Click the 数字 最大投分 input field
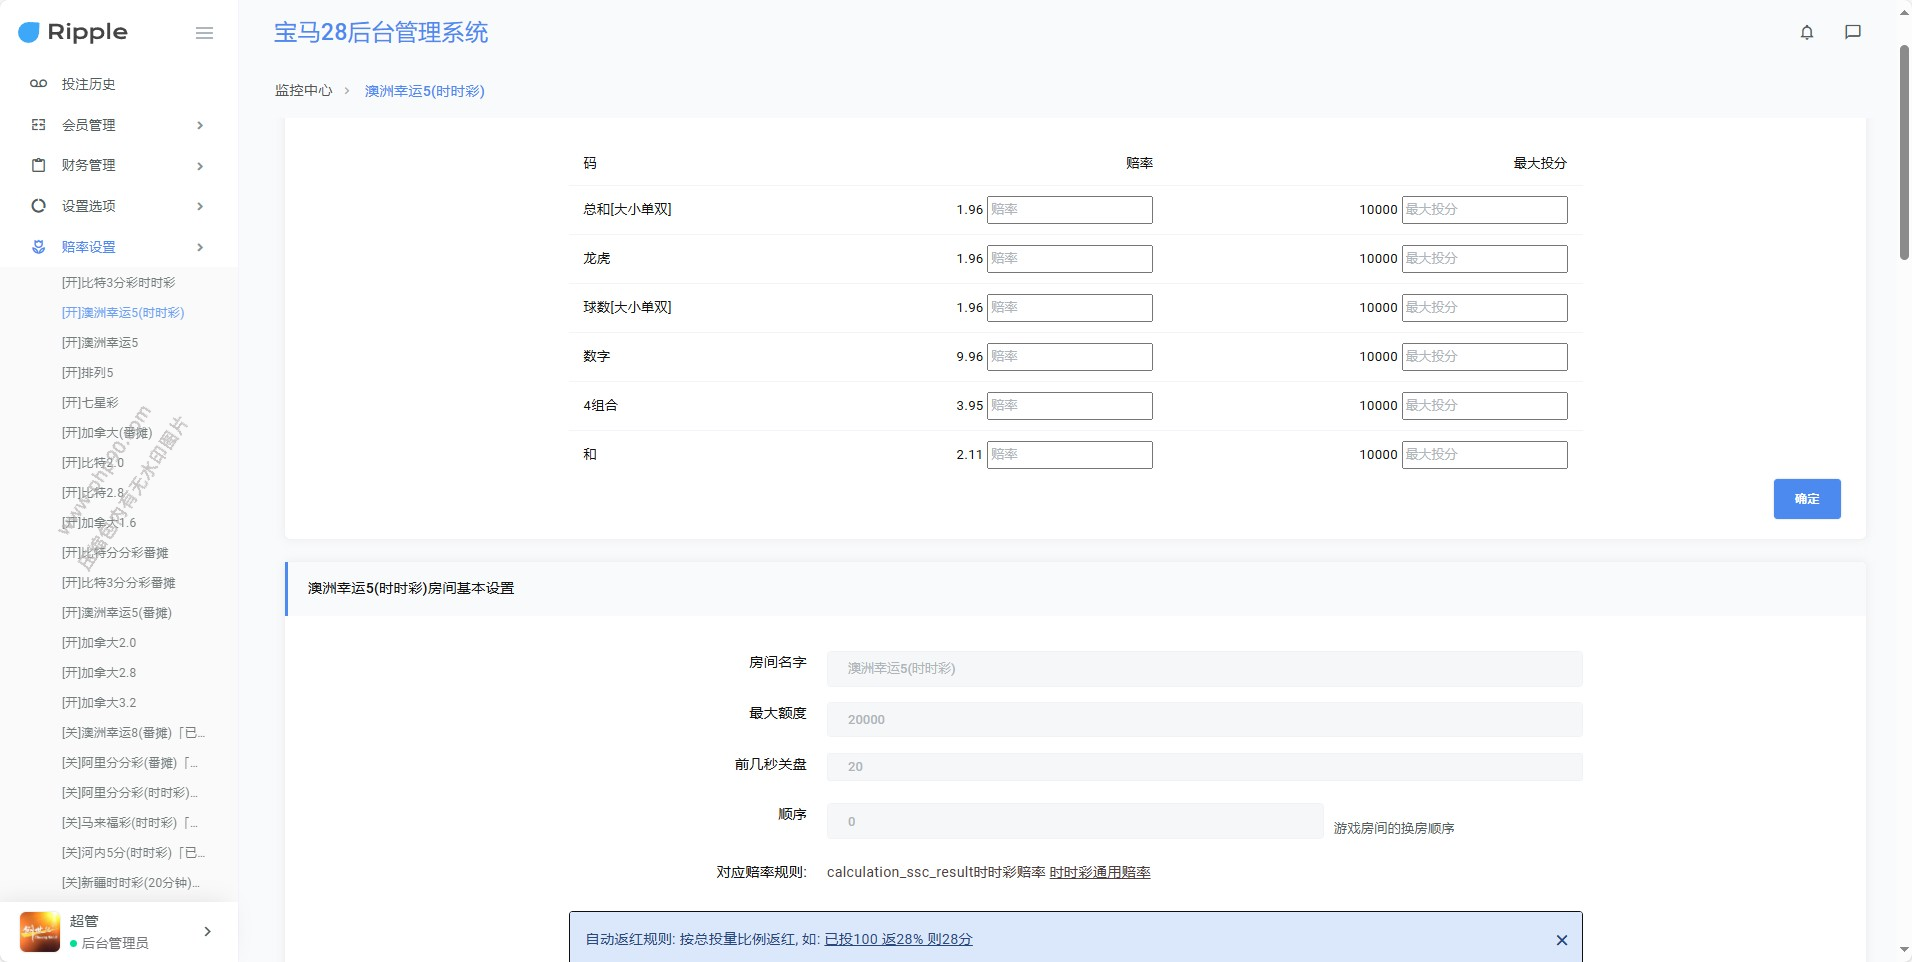The width and height of the screenshot is (1912, 962). point(1484,357)
